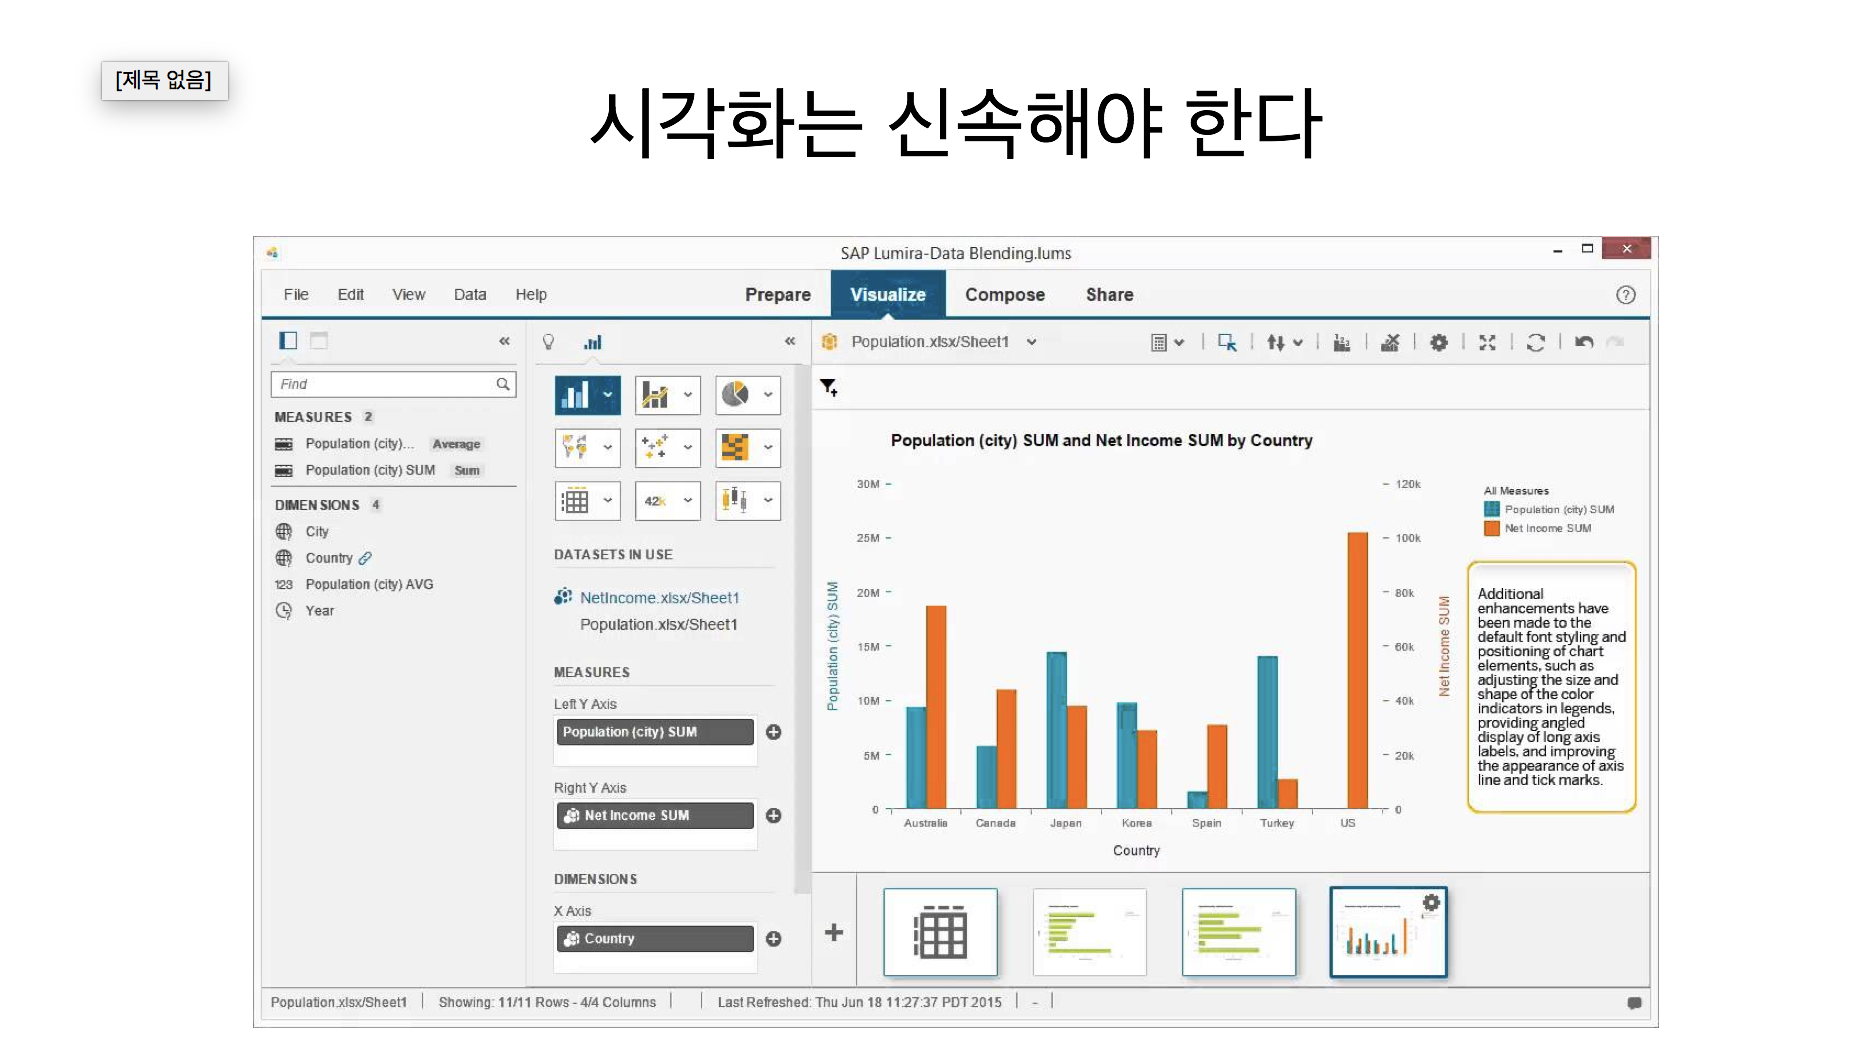Select the heat map chart icon

click(x=735, y=447)
